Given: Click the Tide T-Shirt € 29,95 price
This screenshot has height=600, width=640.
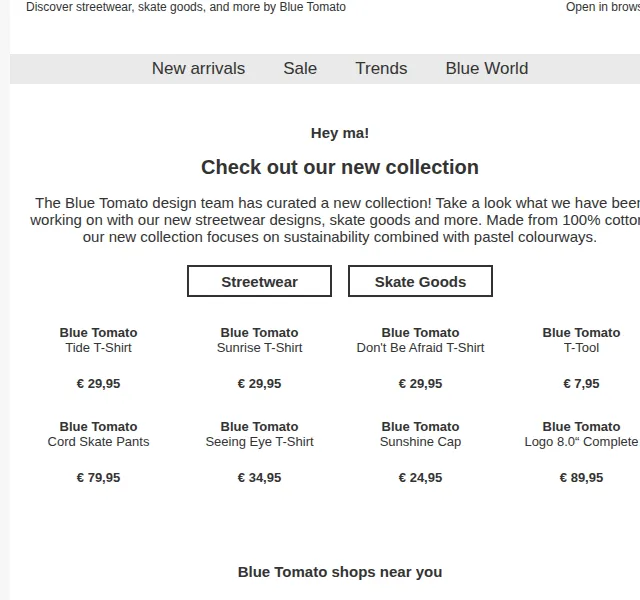Looking at the screenshot, I should click(x=98, y=384).
